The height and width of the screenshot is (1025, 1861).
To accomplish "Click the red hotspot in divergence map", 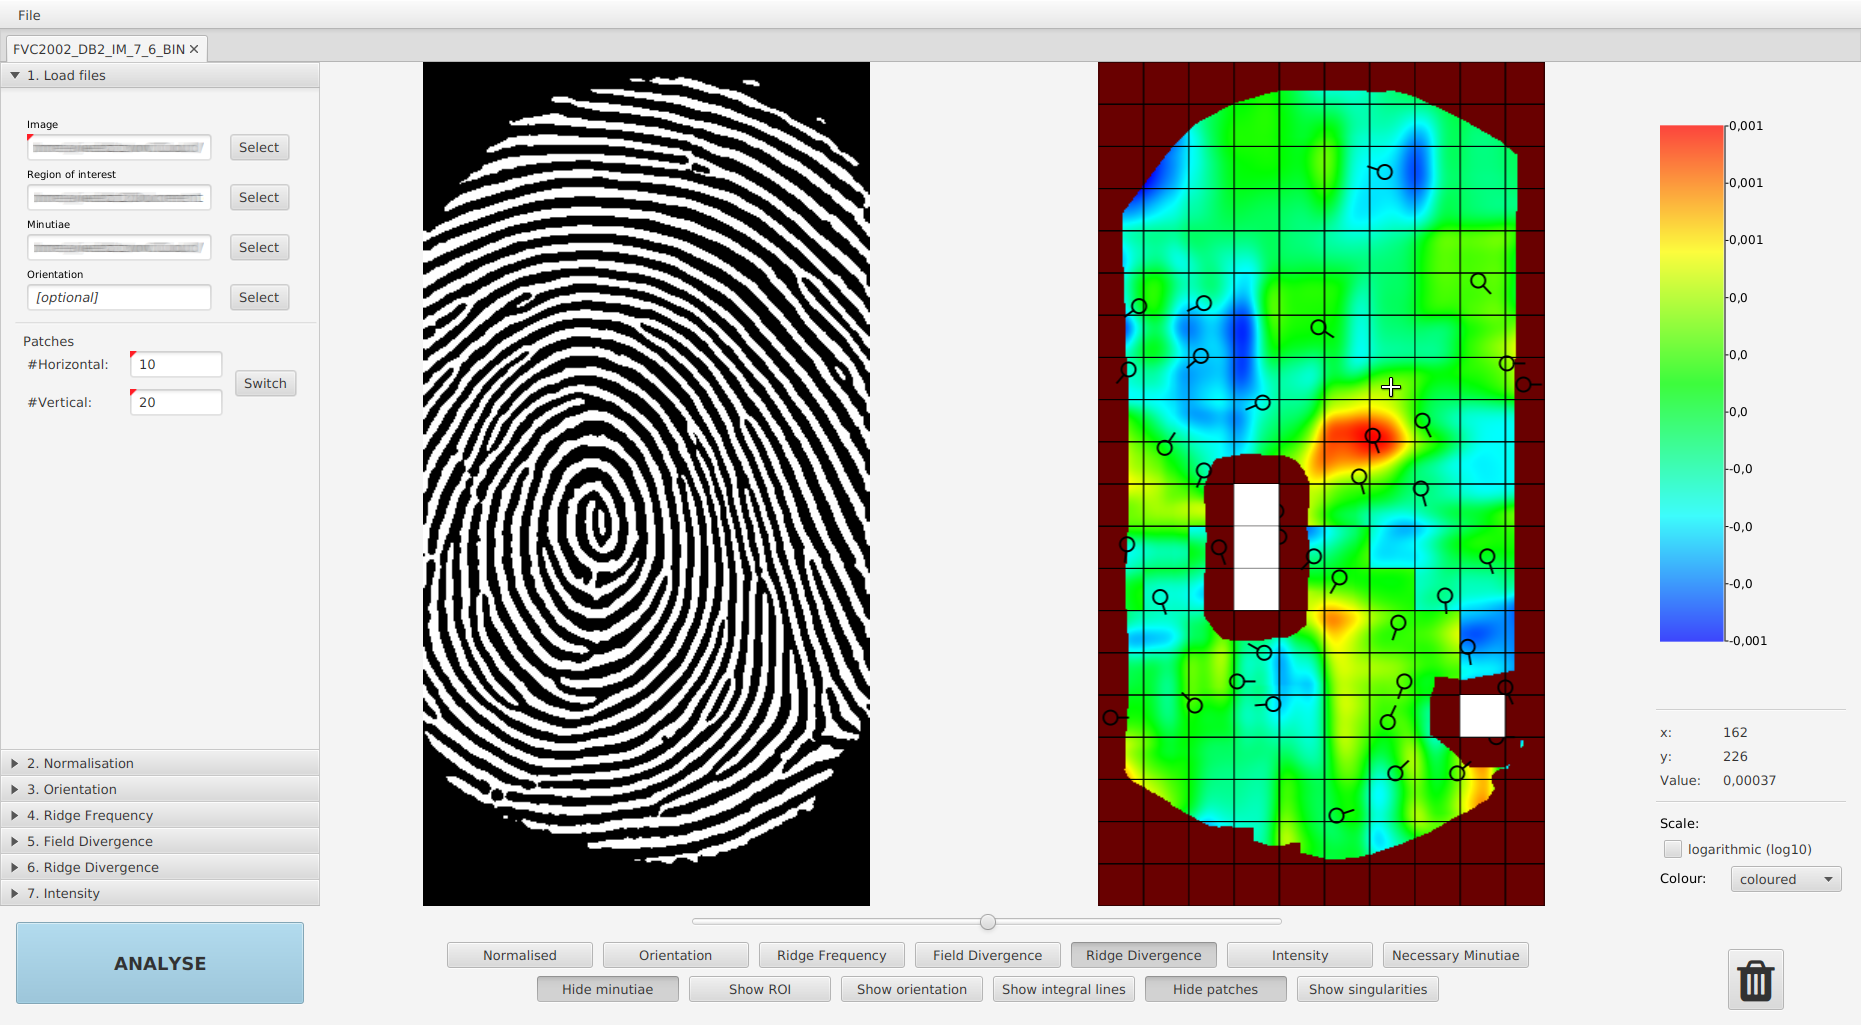I will pyautogui.click(x=1360, y=436).
